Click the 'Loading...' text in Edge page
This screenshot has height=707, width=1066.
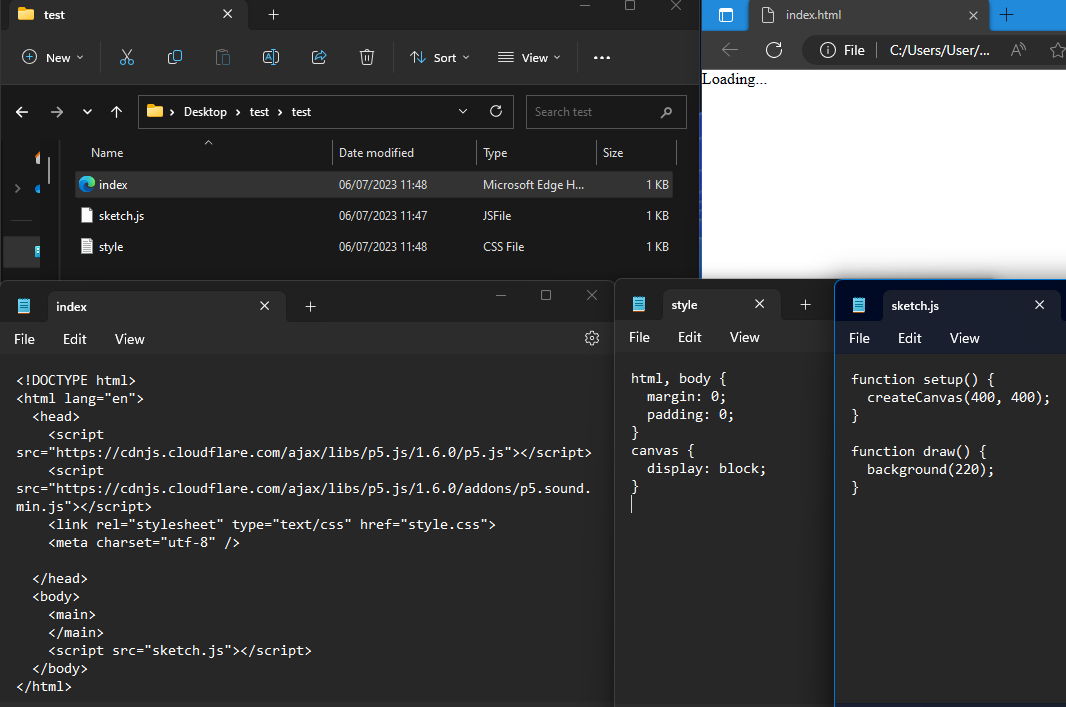click(x=734, y=79)
